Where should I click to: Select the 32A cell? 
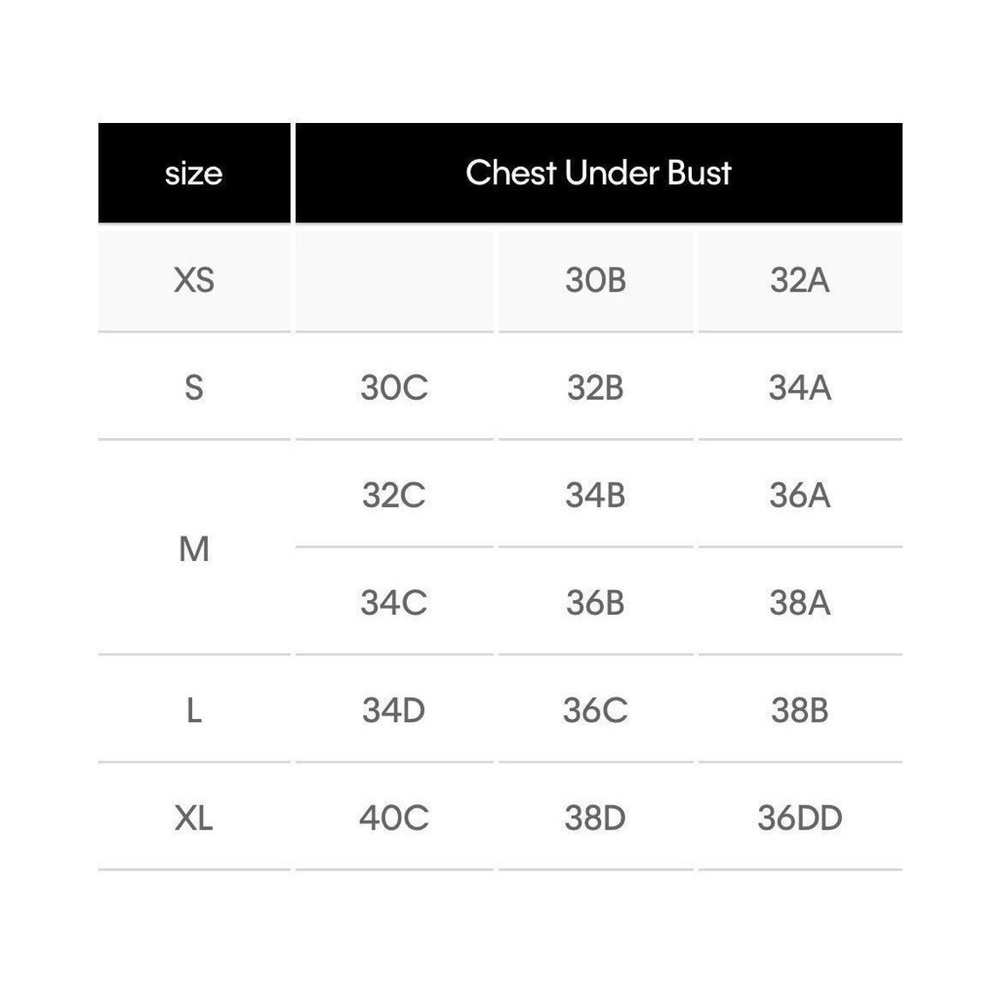click(800, 280)
